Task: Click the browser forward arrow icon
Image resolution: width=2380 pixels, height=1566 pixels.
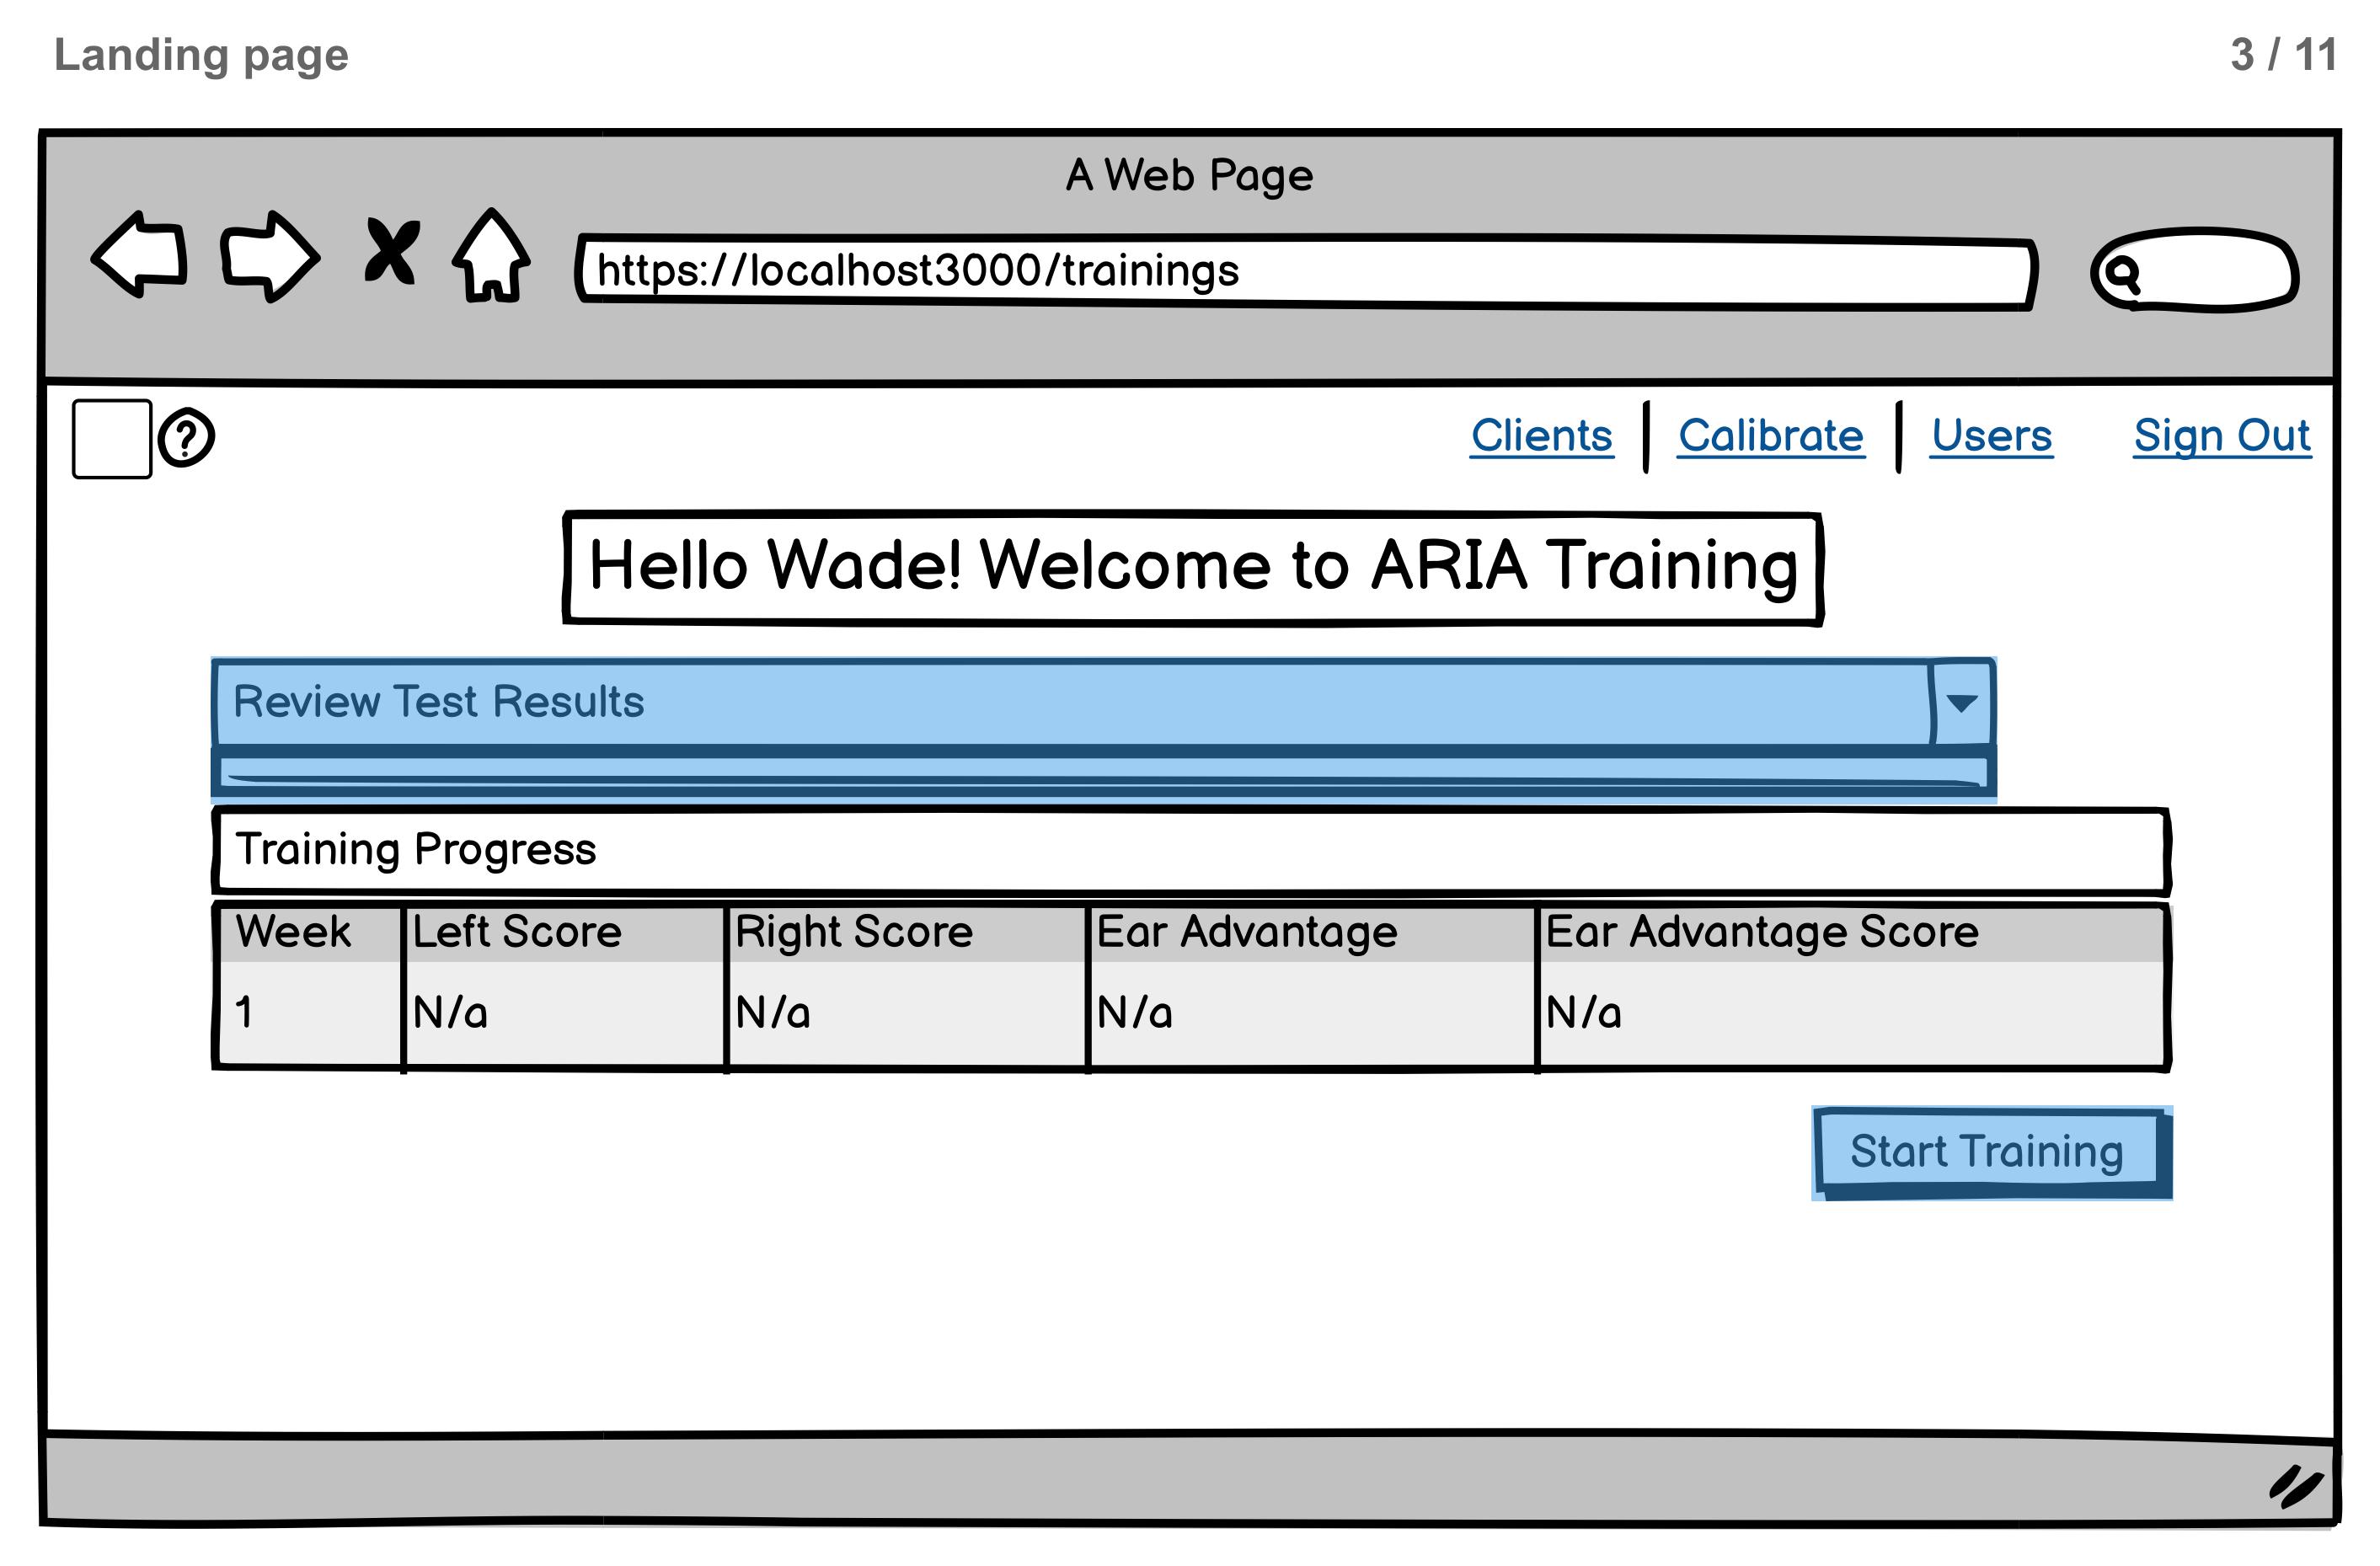Action: pos(269,256)
